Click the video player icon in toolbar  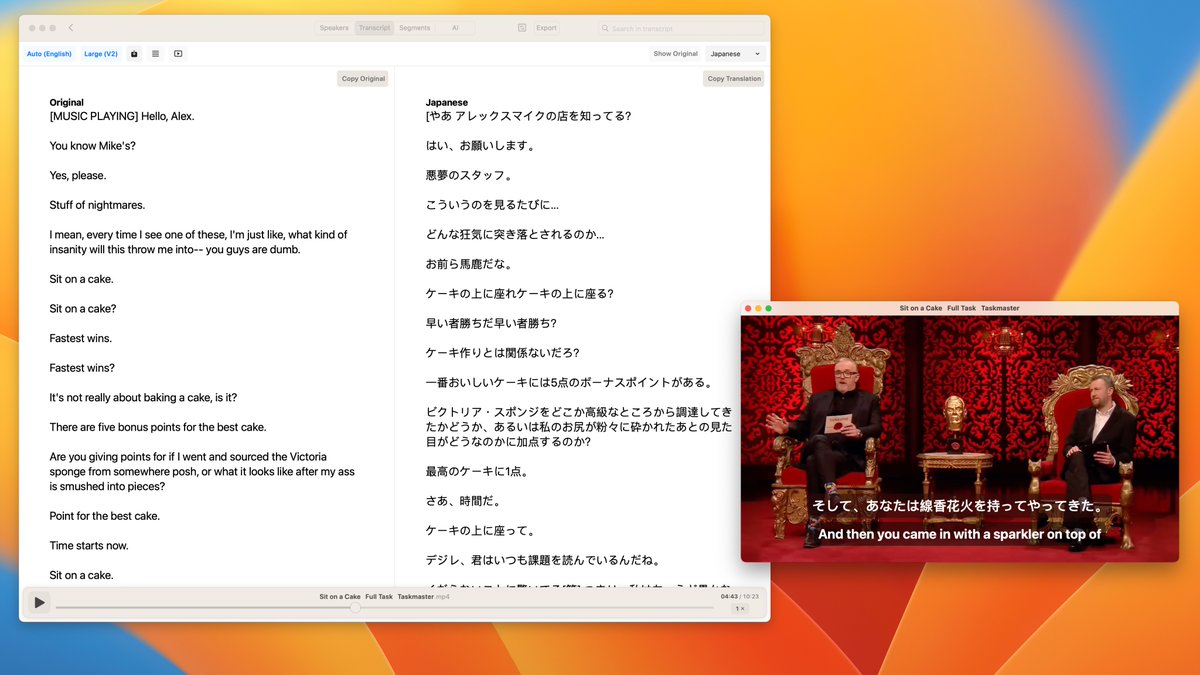tap(178, 54)
